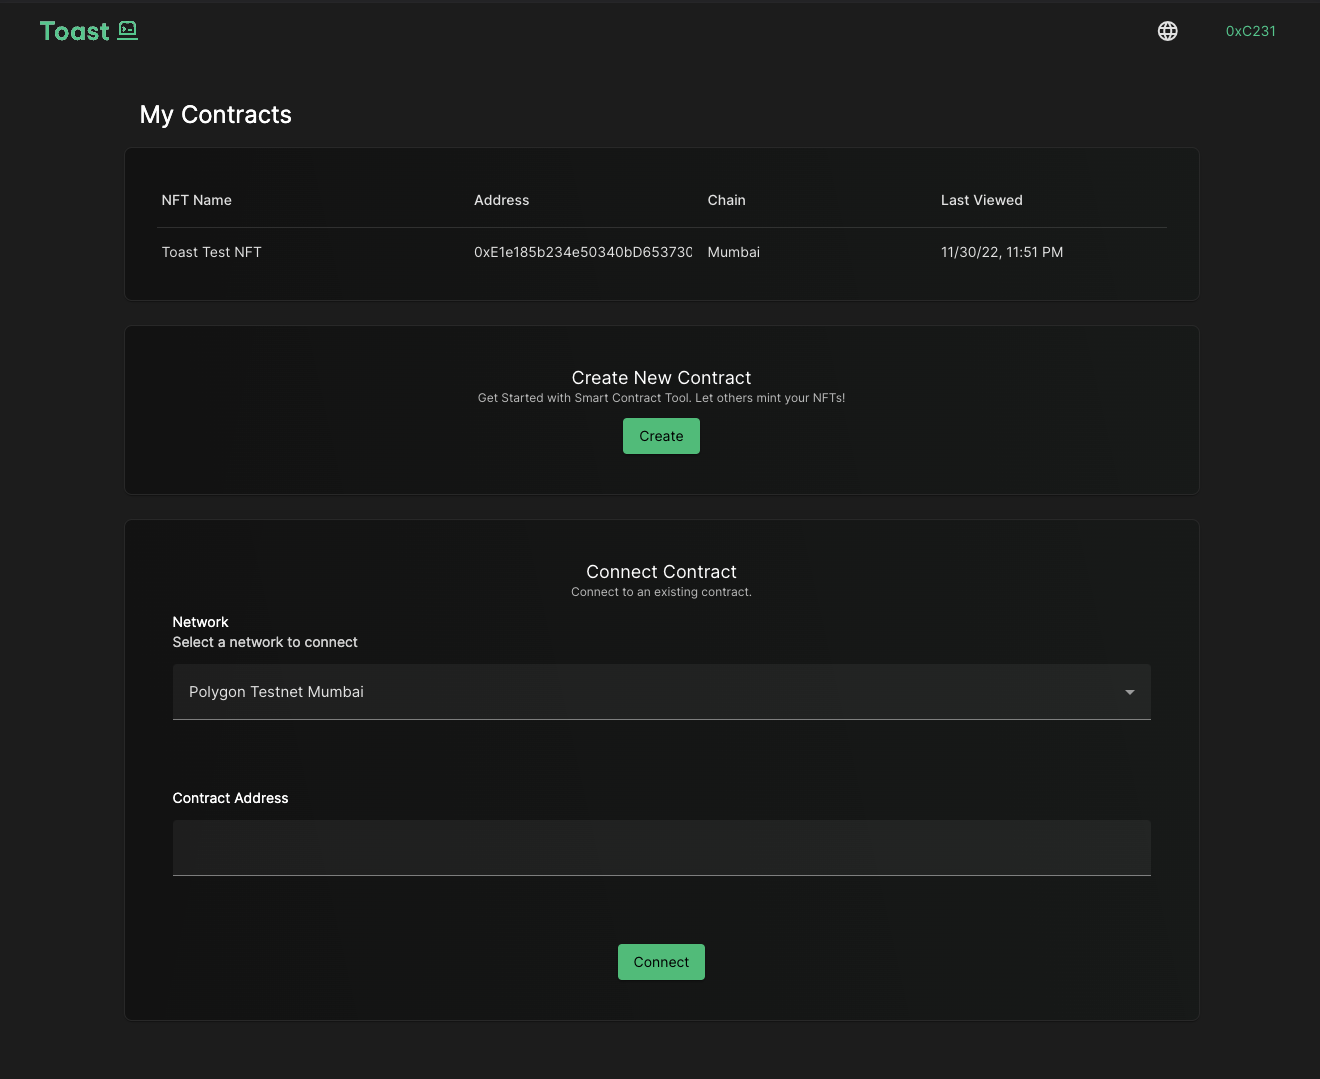Click the Create contract button
The height and width of the screenshot is (1079, 1320).
click(x=661, y=436)
